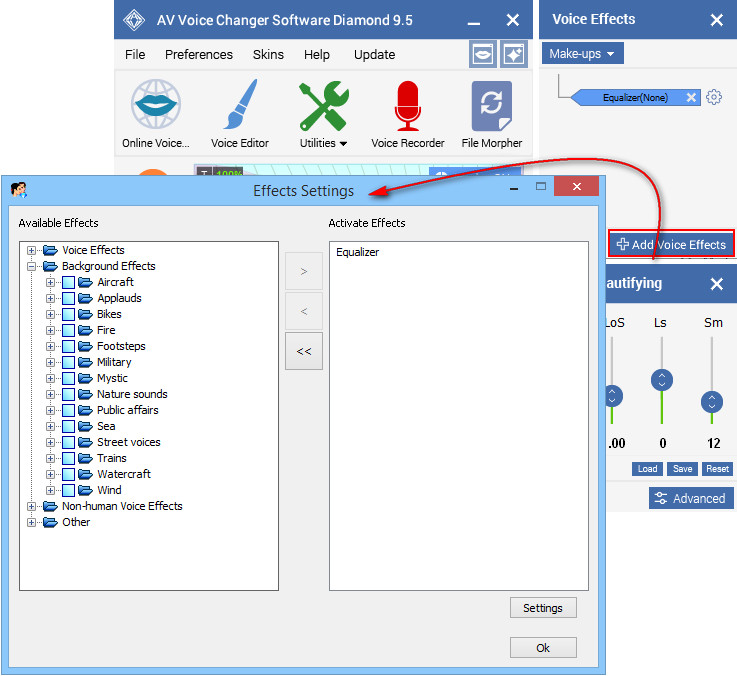Open Equalizer gear settings icon
Image resolution: width=737 pixels, height=676 pixels.
[713, 97]
